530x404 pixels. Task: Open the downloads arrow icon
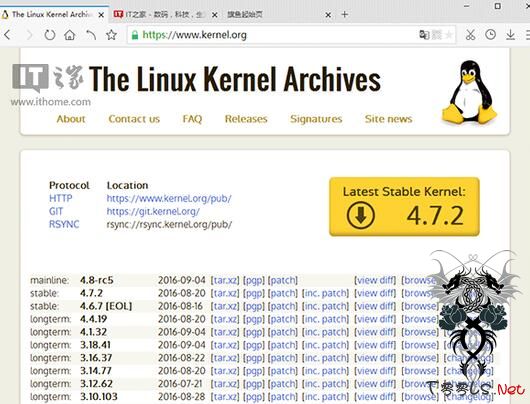(510, 34)
